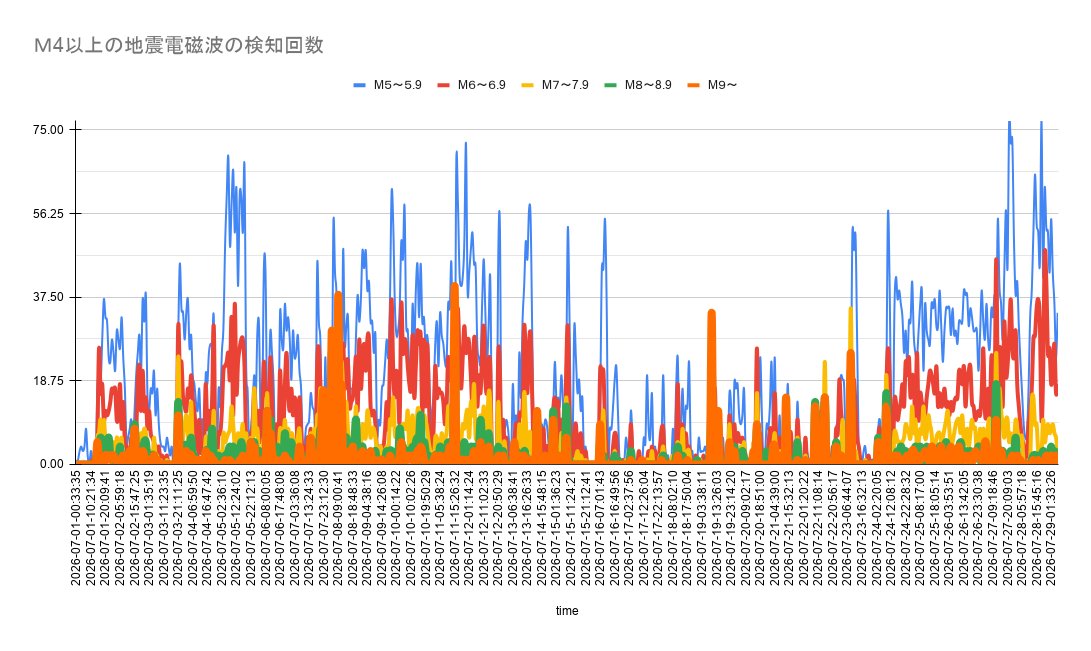1091x651 pixels.
Task: Click x-axis label '2026-07-13-06:38:41'
Action: pyautogui.click(x=514, y=528)
